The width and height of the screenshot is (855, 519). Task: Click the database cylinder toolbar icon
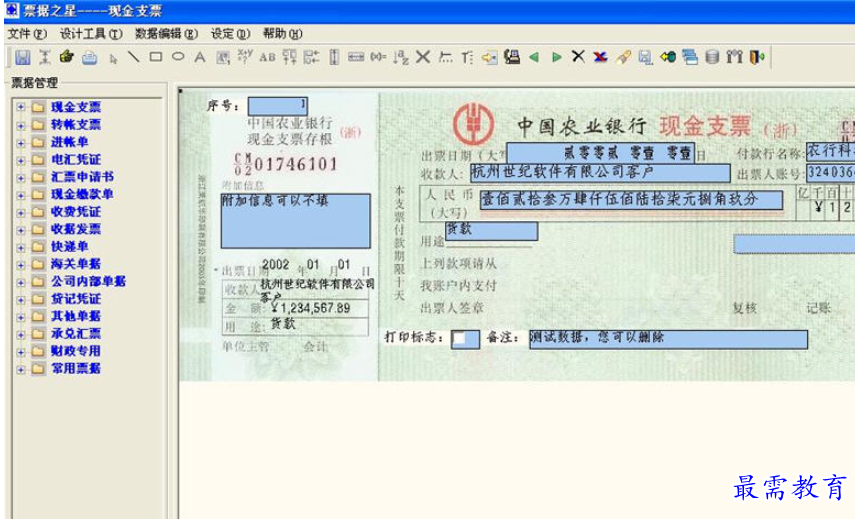coord(712,57)
